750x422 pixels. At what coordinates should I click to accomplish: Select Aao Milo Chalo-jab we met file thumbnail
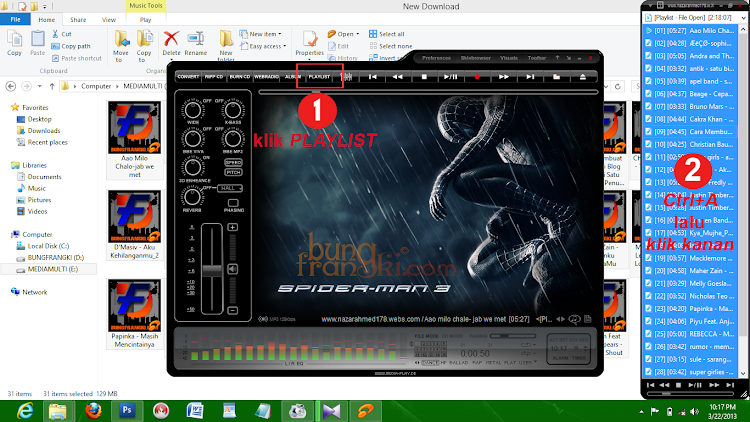134,140
